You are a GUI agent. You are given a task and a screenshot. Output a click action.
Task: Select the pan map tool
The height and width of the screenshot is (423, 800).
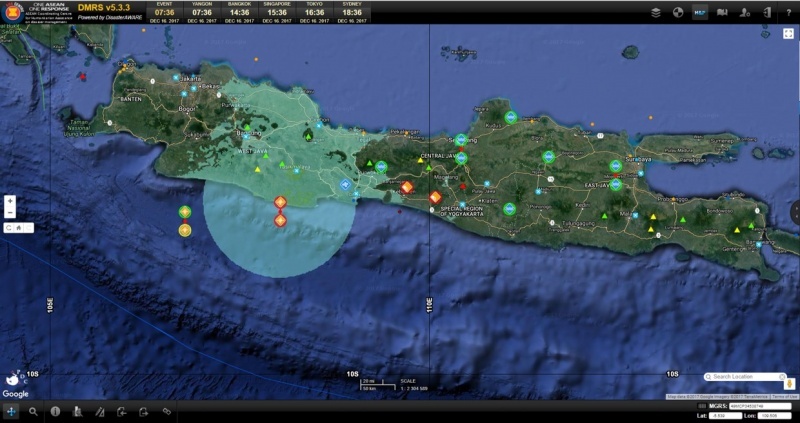point(11,411)
